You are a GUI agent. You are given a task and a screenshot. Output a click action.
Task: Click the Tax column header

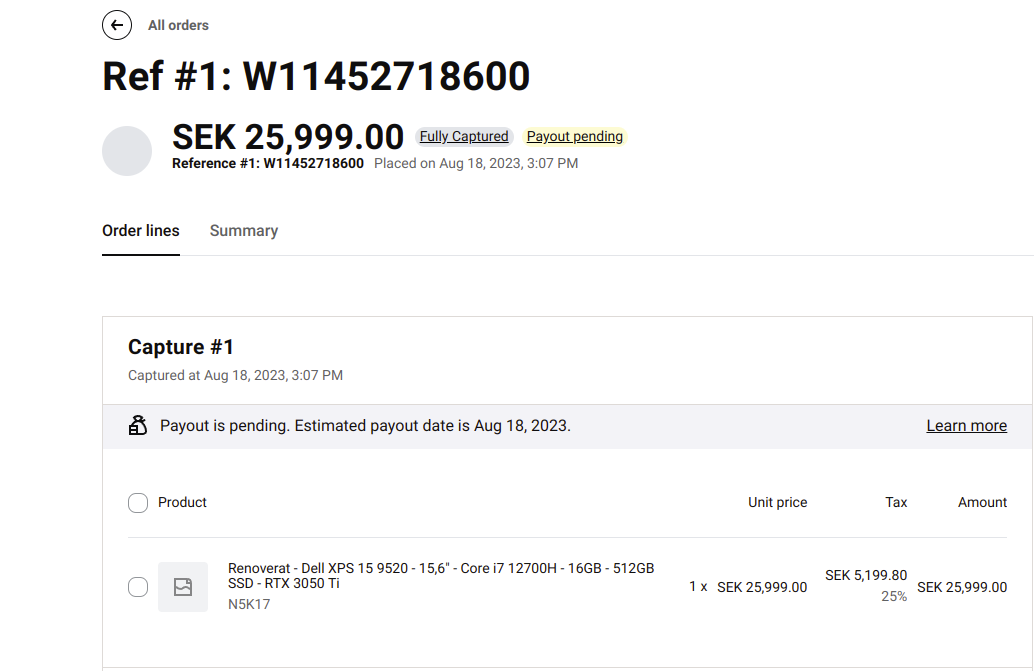(x=895, y=502)
